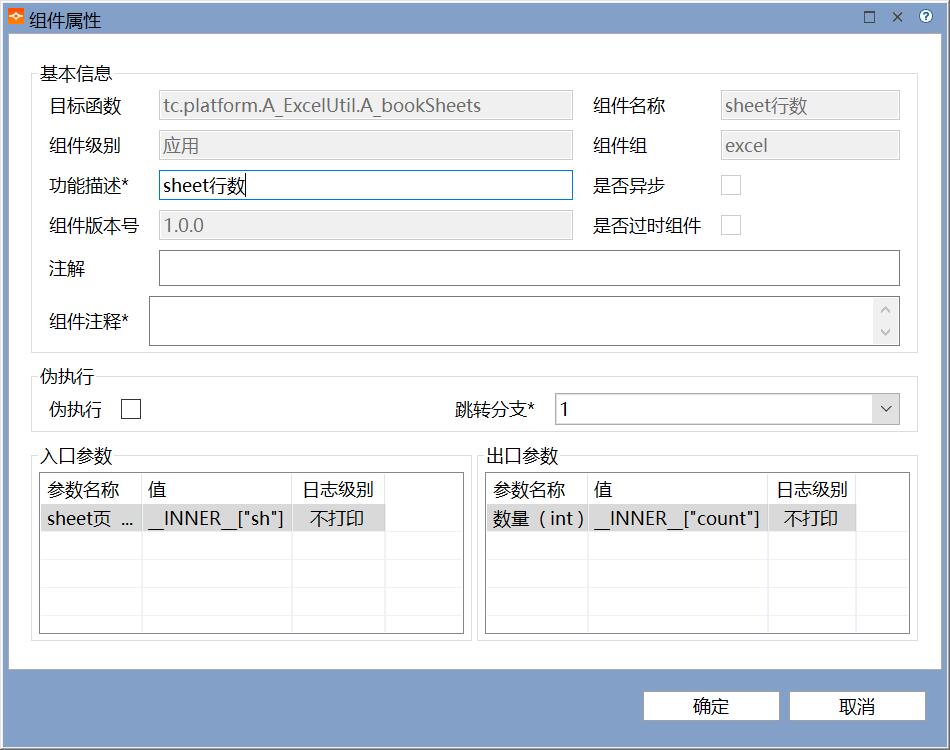The image size is (950, 750).
Task: Click 参数名称 header in 出口参数 table
Action: [537, 489]
